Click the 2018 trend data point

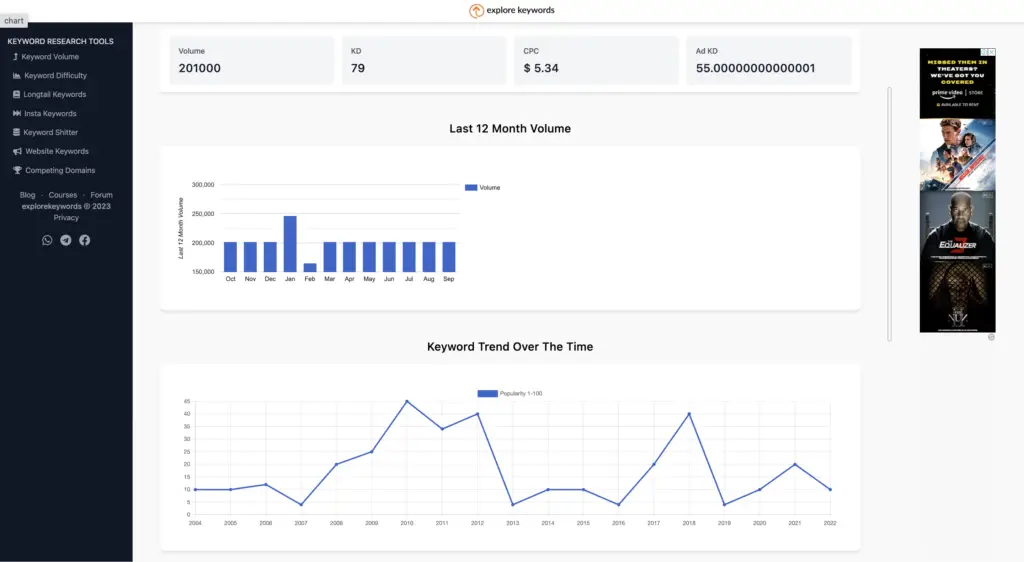689,414
